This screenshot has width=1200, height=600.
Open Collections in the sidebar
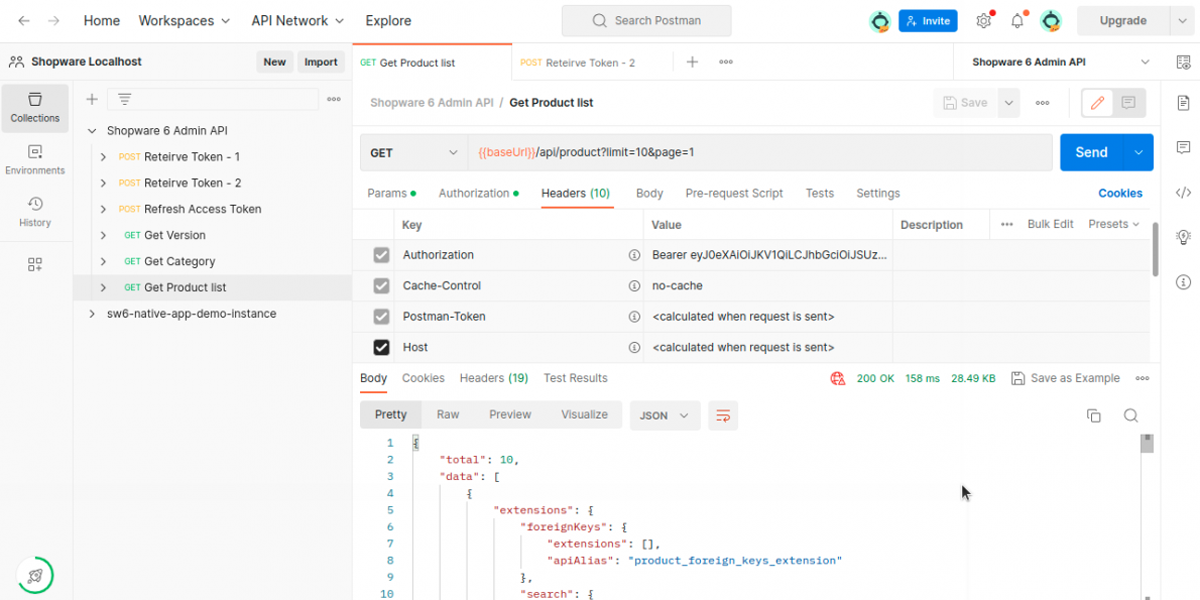pyautogui.click(x=35, y=108)
